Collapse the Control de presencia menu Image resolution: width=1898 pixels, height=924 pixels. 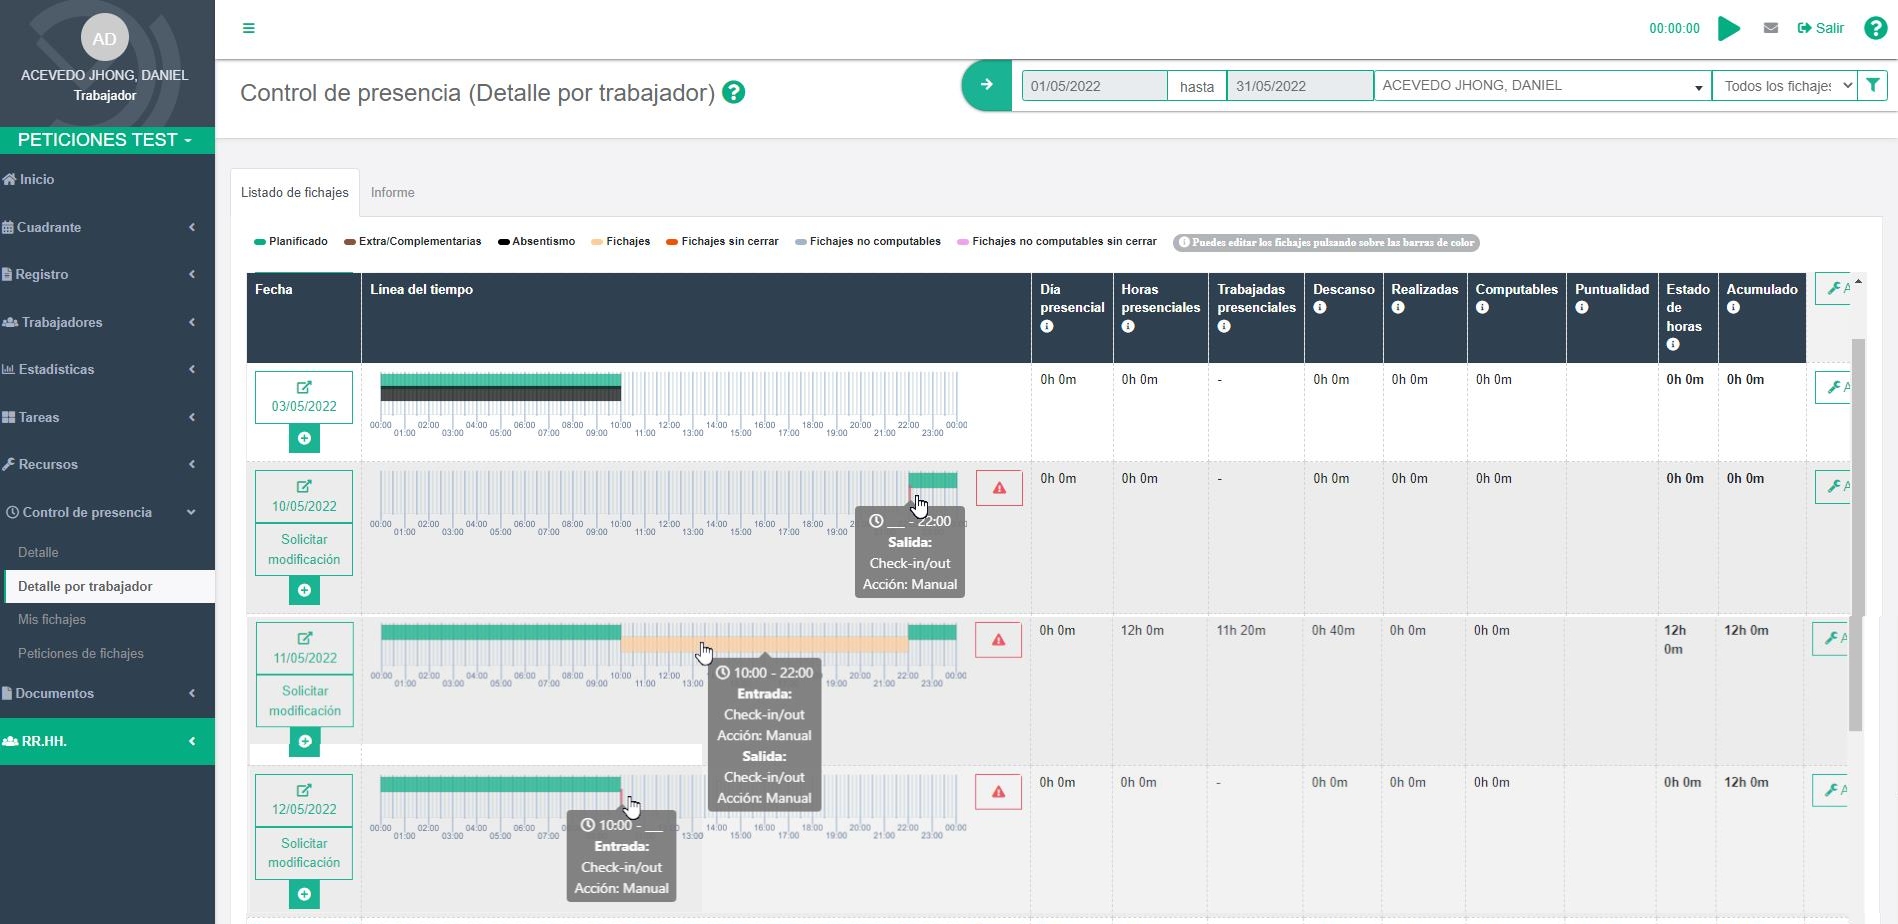(100, 512)
